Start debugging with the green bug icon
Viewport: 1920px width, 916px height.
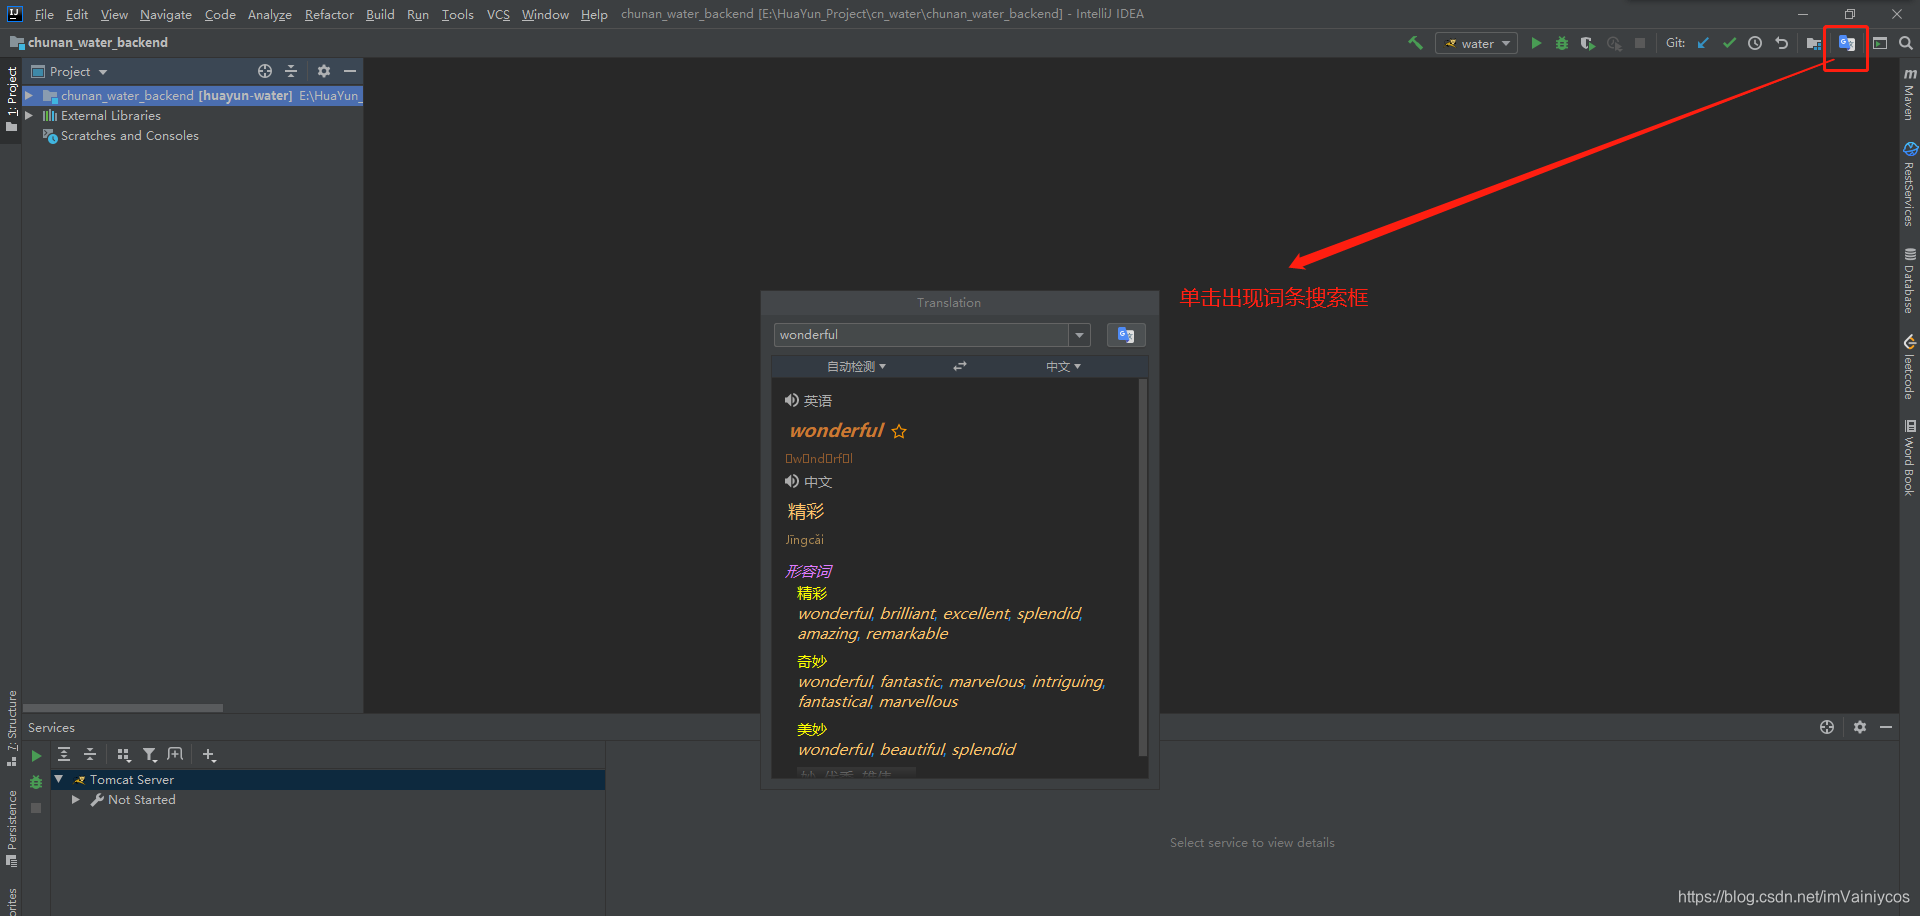coord(1562,43)
